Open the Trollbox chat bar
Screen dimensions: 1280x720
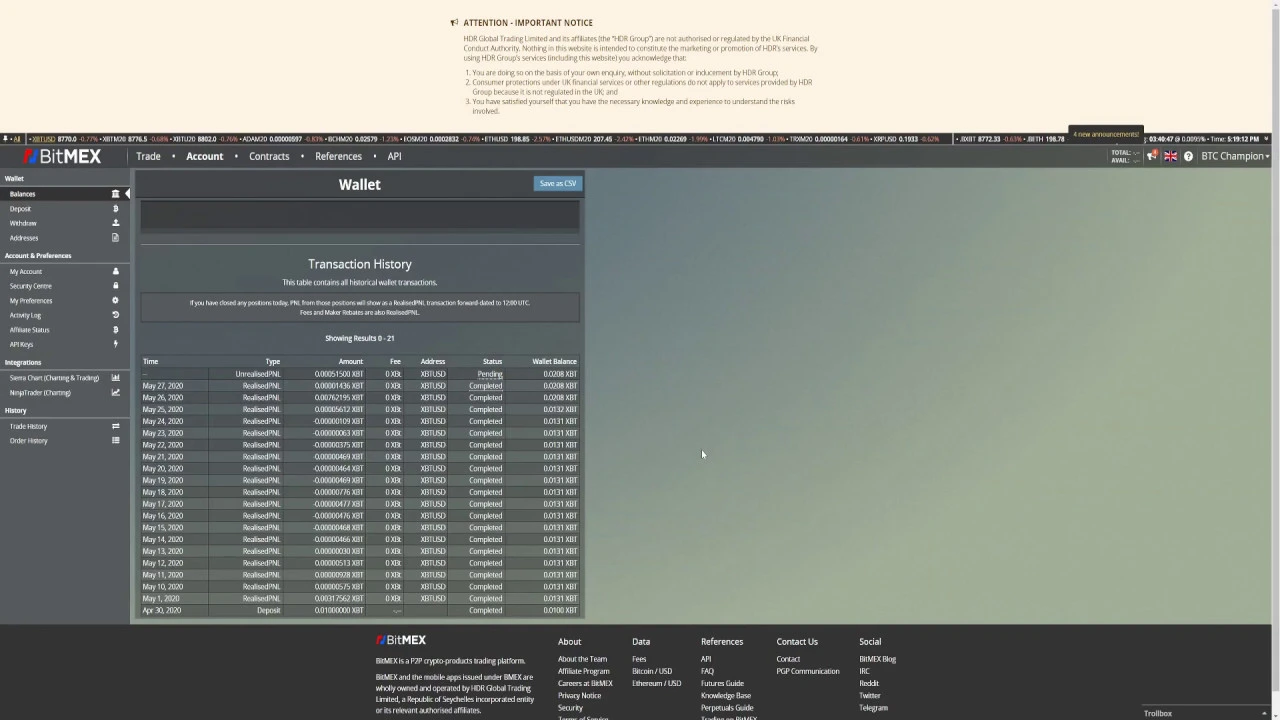pyautogui.click(x=1206, y=713)
